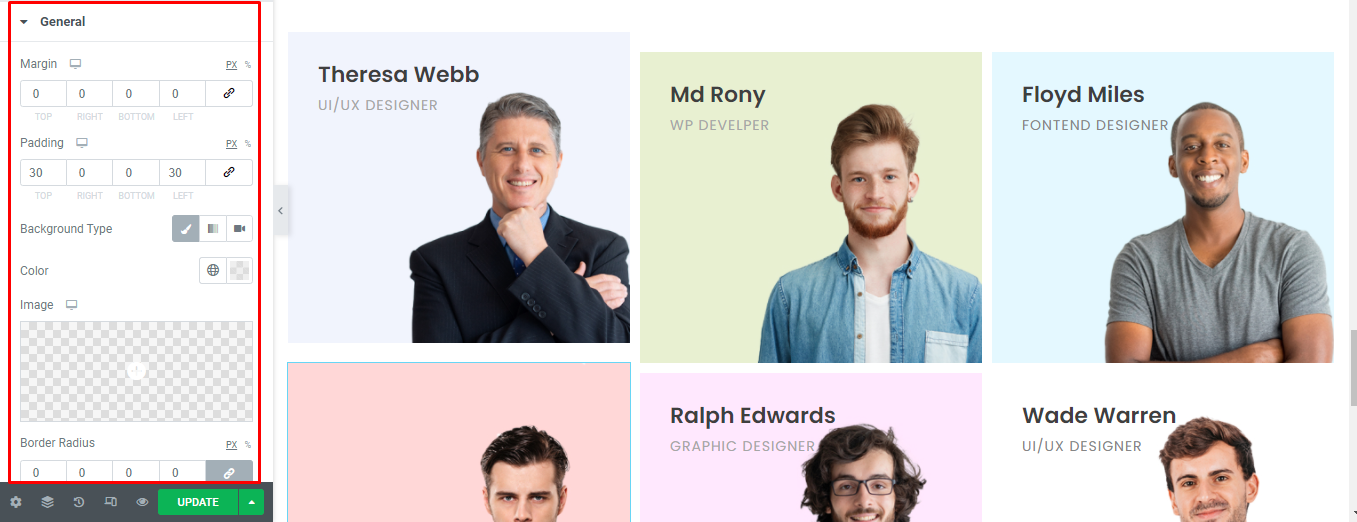This screenshot has height=522, width=1357.
Task: Open the History icon
Action: click(x=79, y=502)
